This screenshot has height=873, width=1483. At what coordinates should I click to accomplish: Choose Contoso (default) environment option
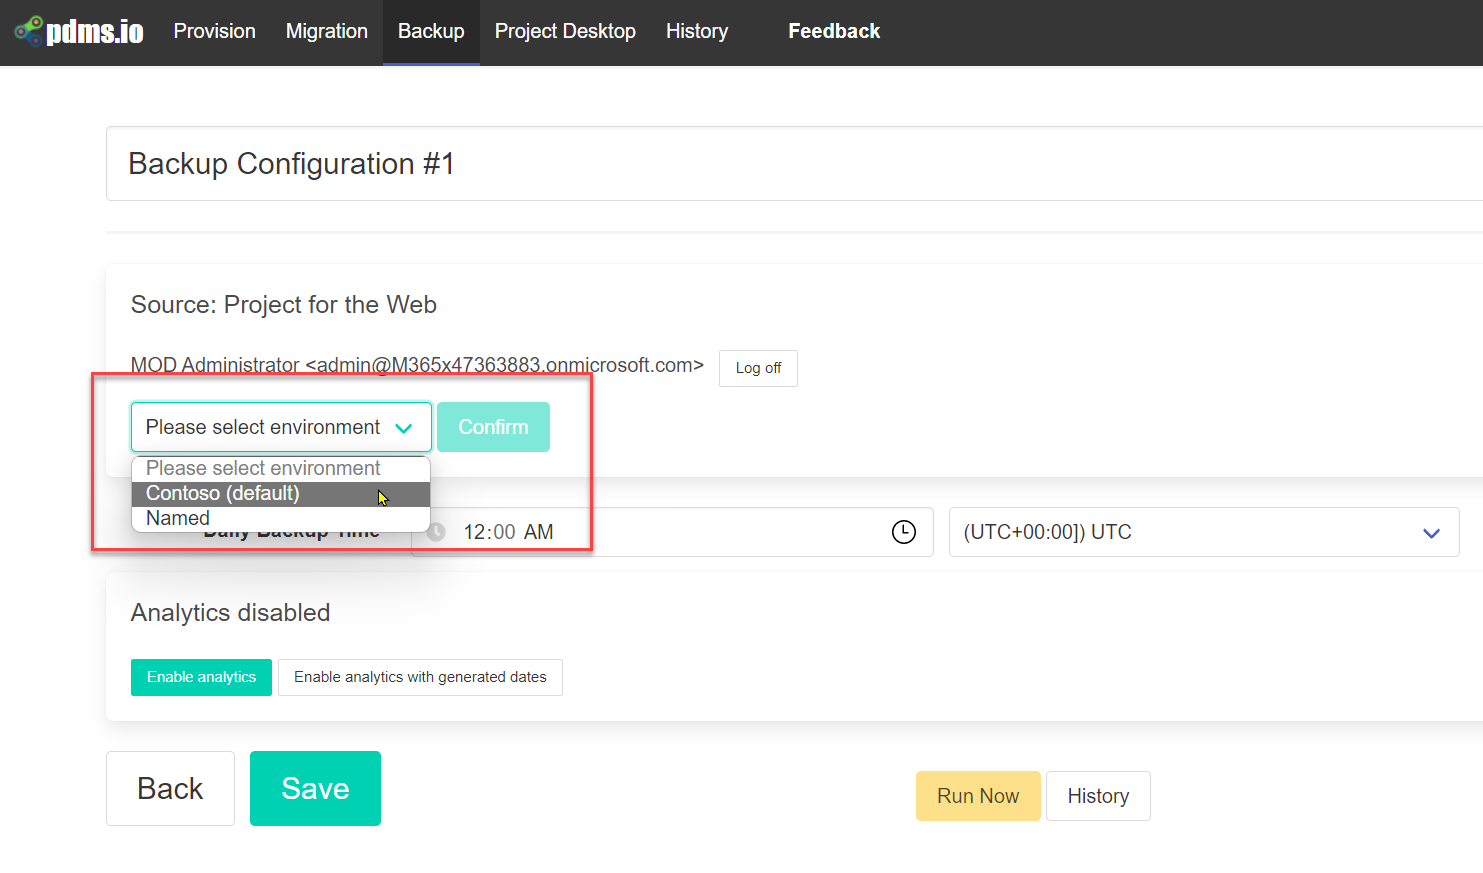tap(281, 493)
